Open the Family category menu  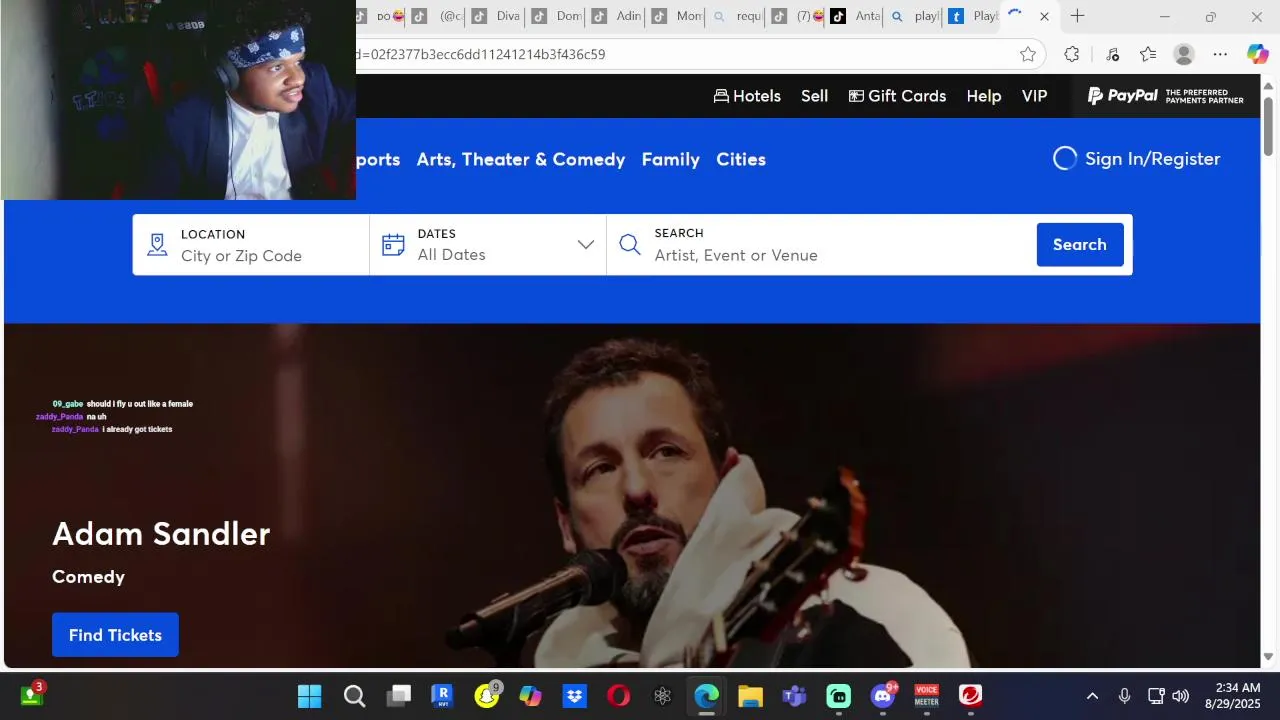(x=670, y=159)
